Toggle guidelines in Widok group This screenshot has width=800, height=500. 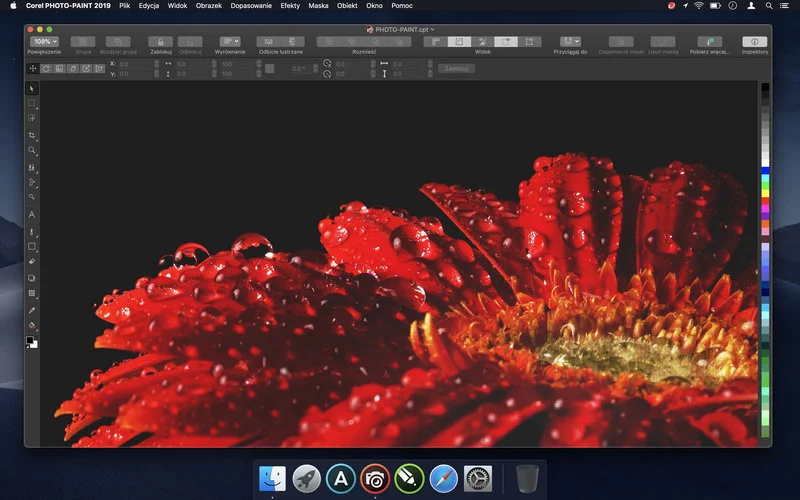[x=483, y=41]
